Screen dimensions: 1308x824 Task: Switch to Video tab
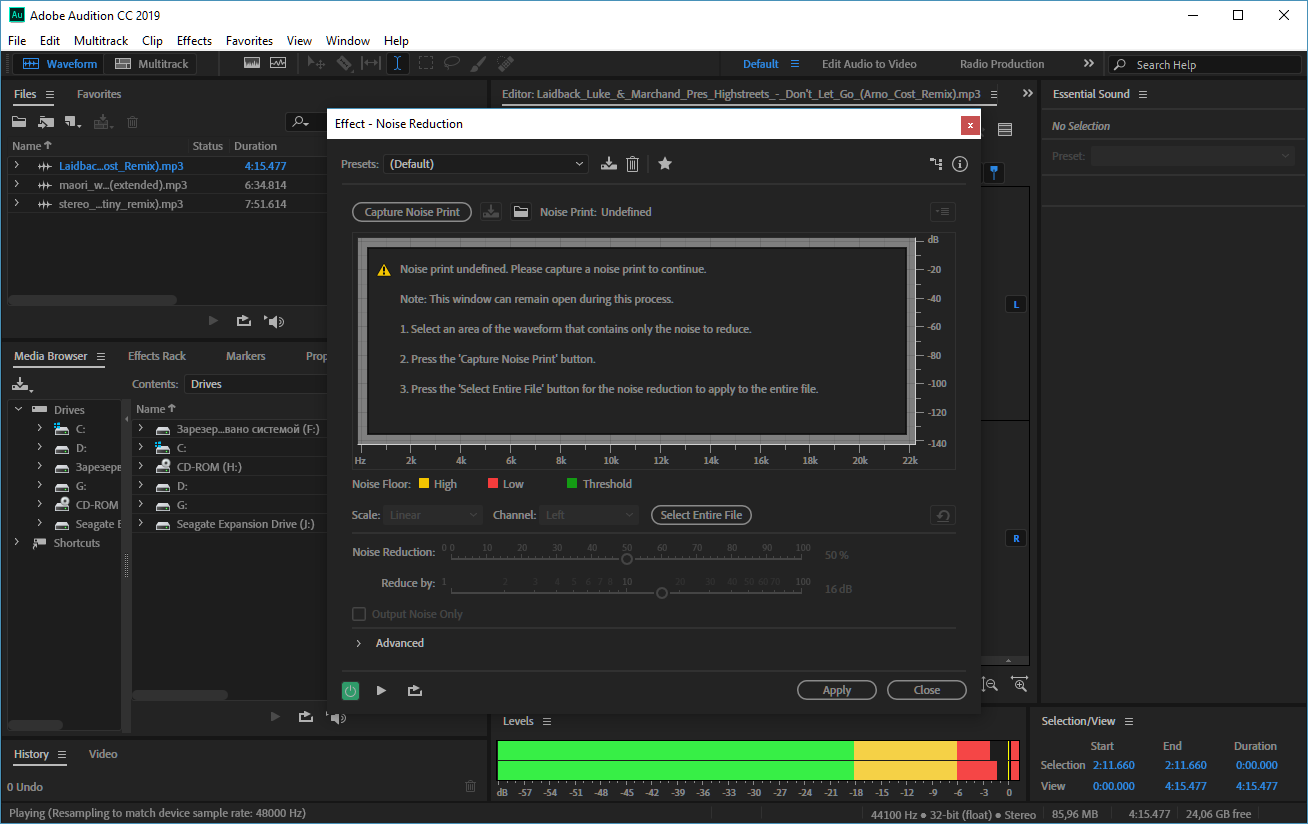pyautogui.click(x=103, y=754)
